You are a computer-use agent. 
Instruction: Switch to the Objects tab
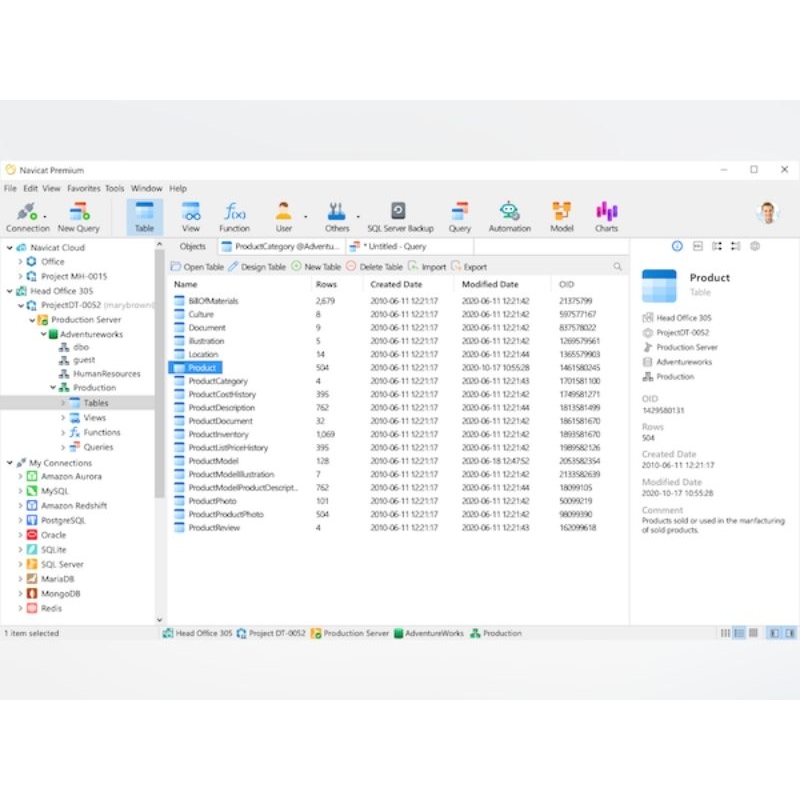pos(192,246)
